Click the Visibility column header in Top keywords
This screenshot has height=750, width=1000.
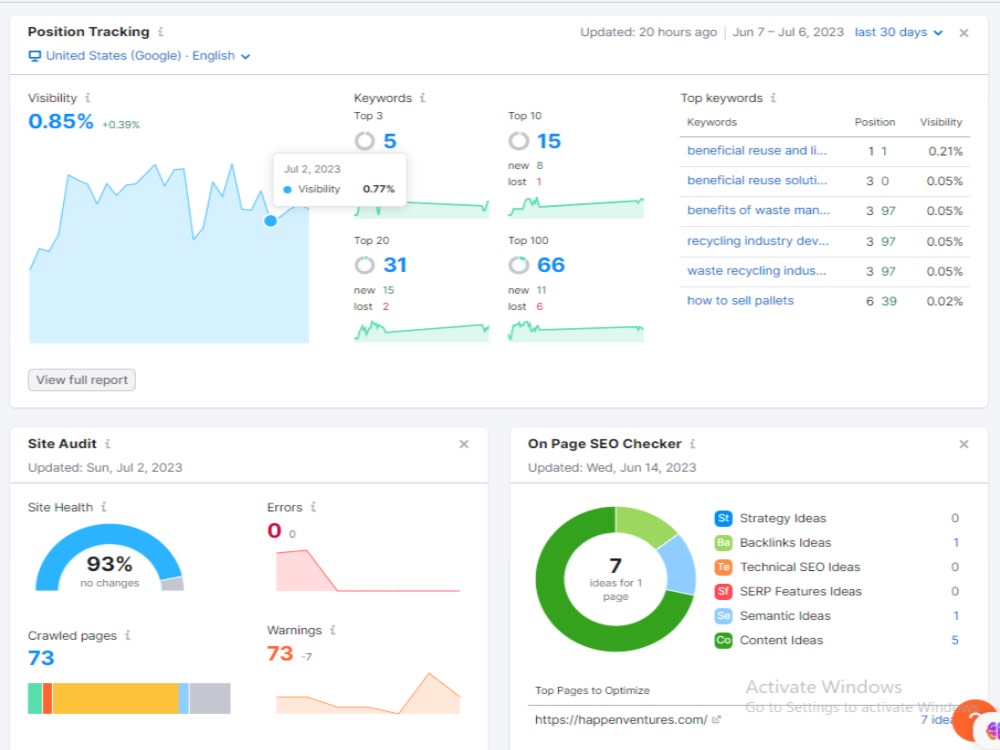coord(941,122)
